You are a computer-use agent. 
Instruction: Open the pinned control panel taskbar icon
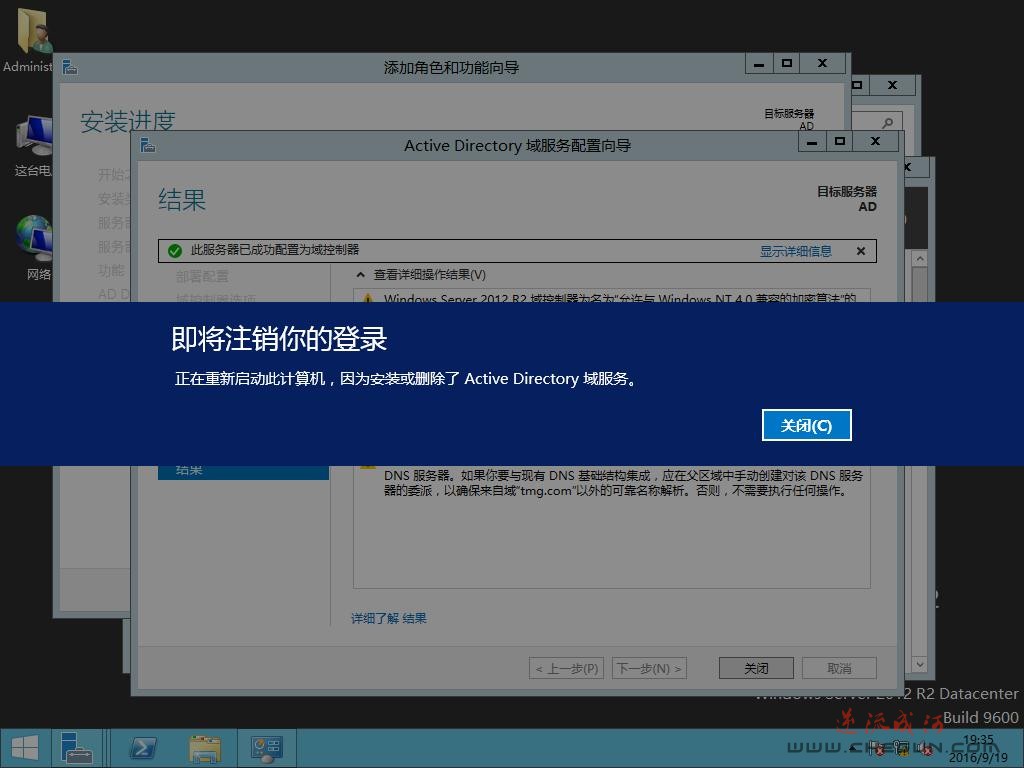[266, 748]
